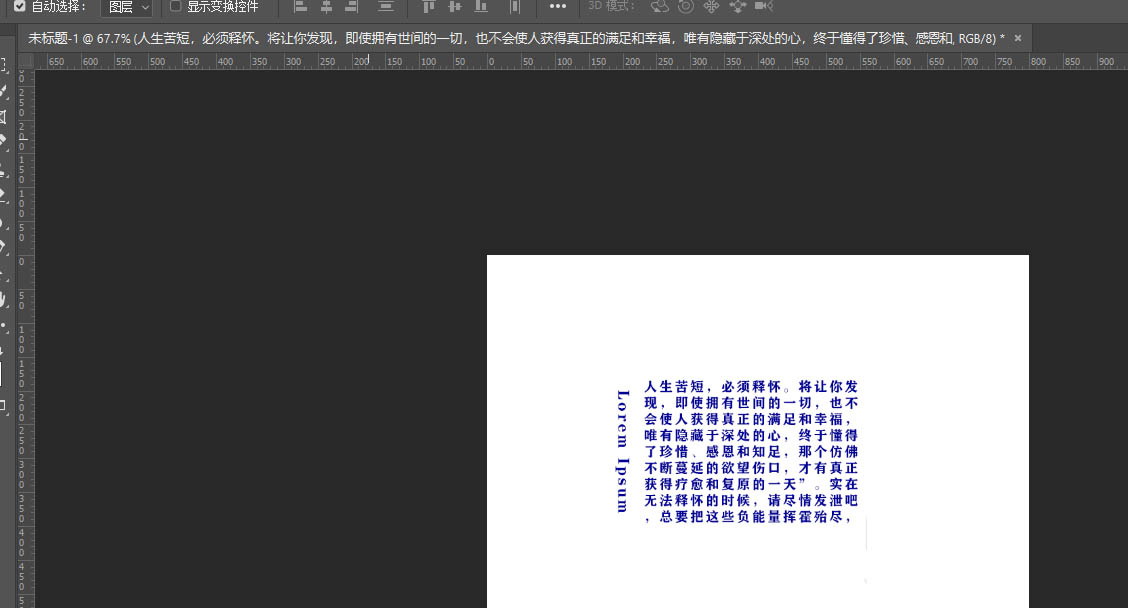Click the align bottom edges icon

(481, 6)
